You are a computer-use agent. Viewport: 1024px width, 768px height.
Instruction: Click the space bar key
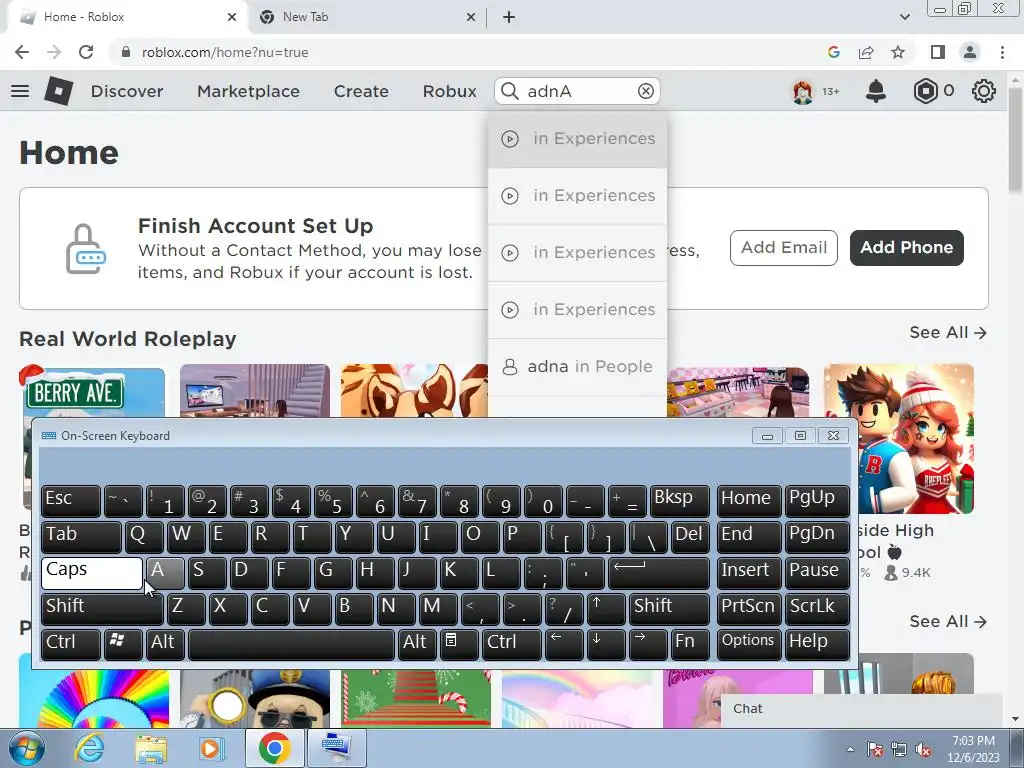291,645
